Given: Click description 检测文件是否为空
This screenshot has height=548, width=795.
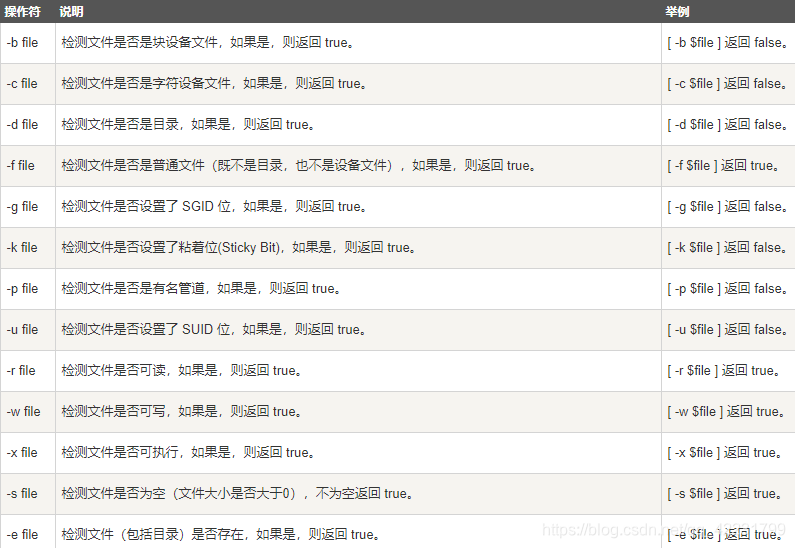Looking at the screenshot, I should coord(237,494).
